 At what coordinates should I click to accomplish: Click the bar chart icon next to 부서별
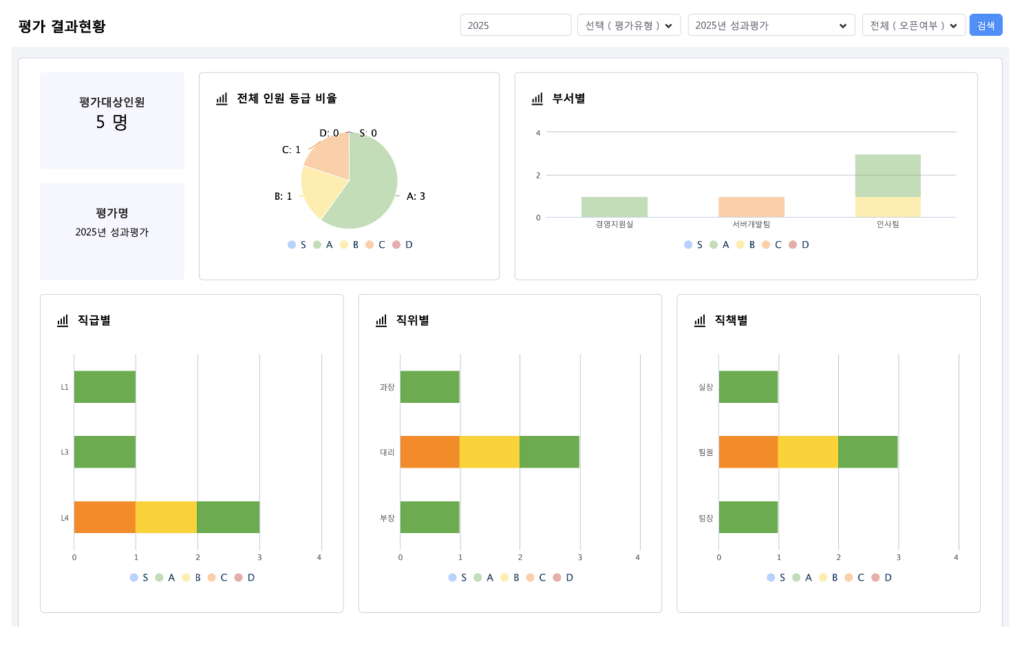[x=537, y=99]
